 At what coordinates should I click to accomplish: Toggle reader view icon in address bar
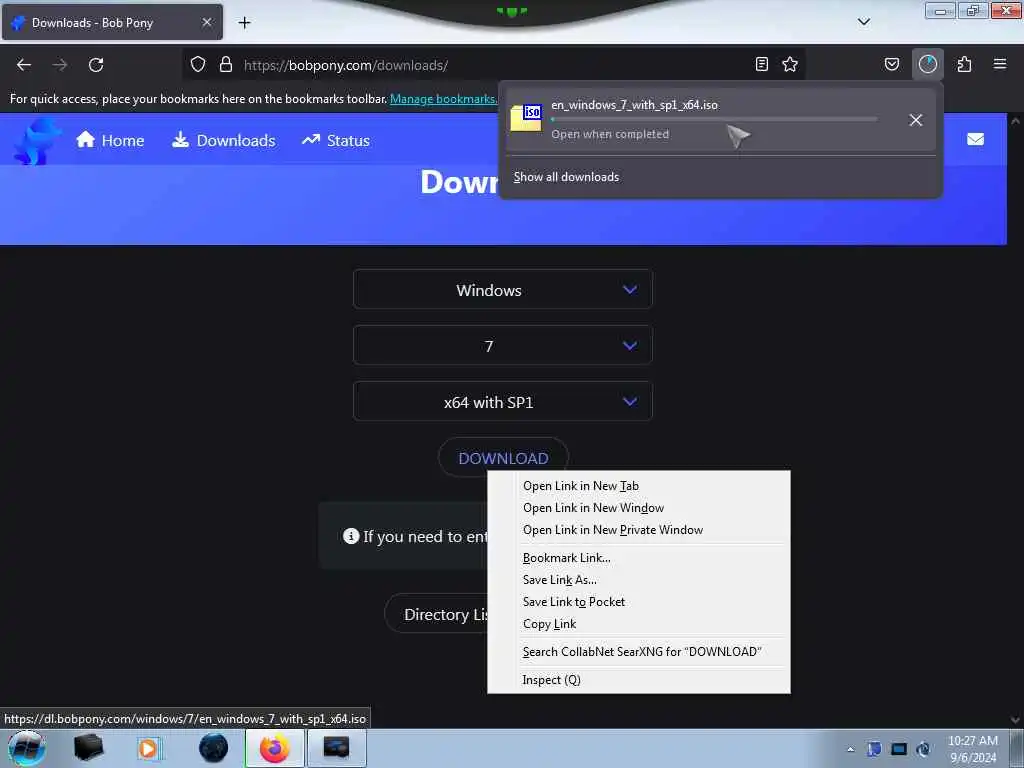pyautogui.click(x=761, y=64)
